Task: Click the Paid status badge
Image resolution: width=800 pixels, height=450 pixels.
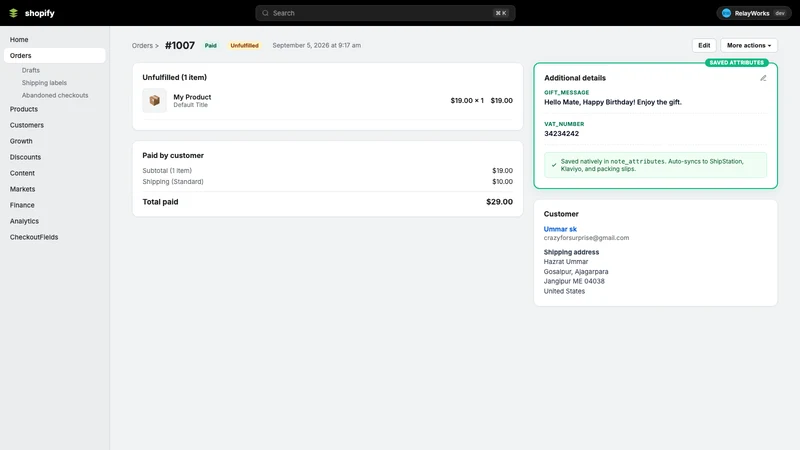Action: click(x=211, y=45)
